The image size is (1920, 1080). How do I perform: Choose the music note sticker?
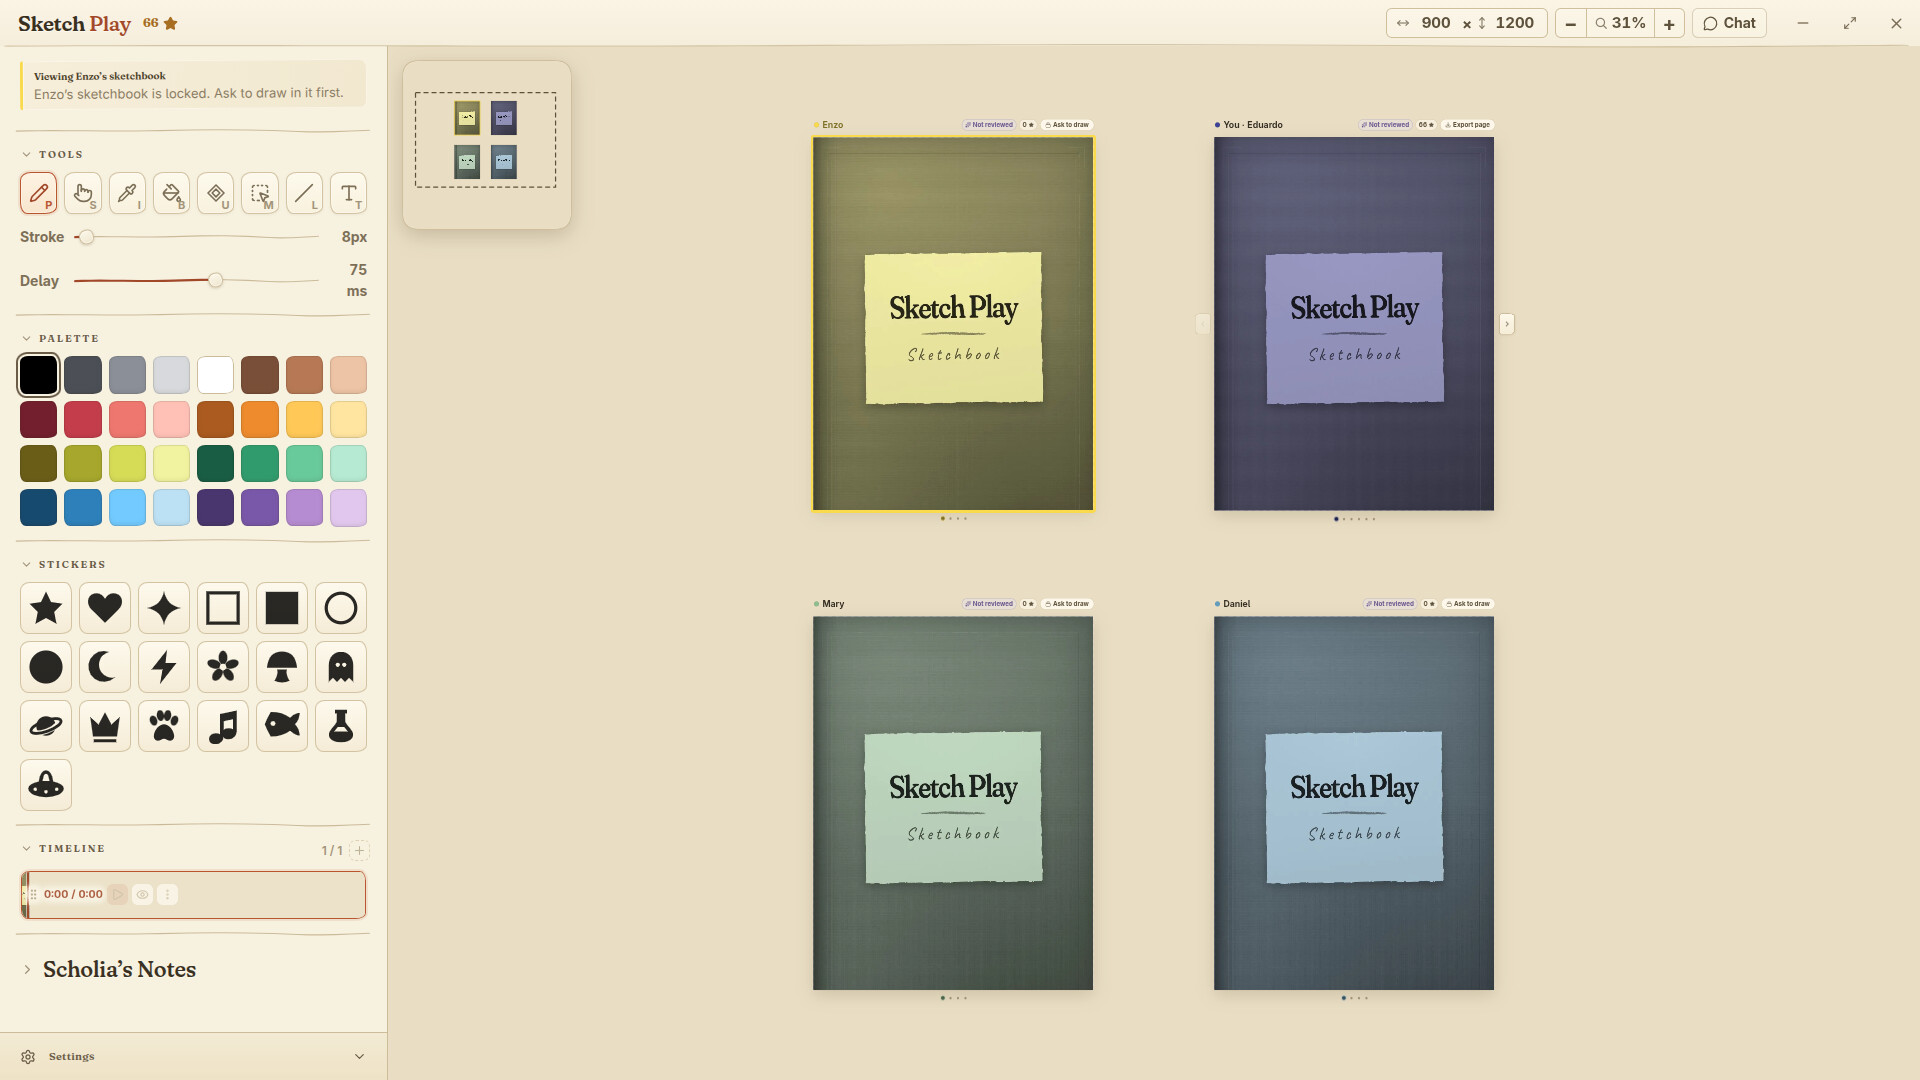coord(223,726)
